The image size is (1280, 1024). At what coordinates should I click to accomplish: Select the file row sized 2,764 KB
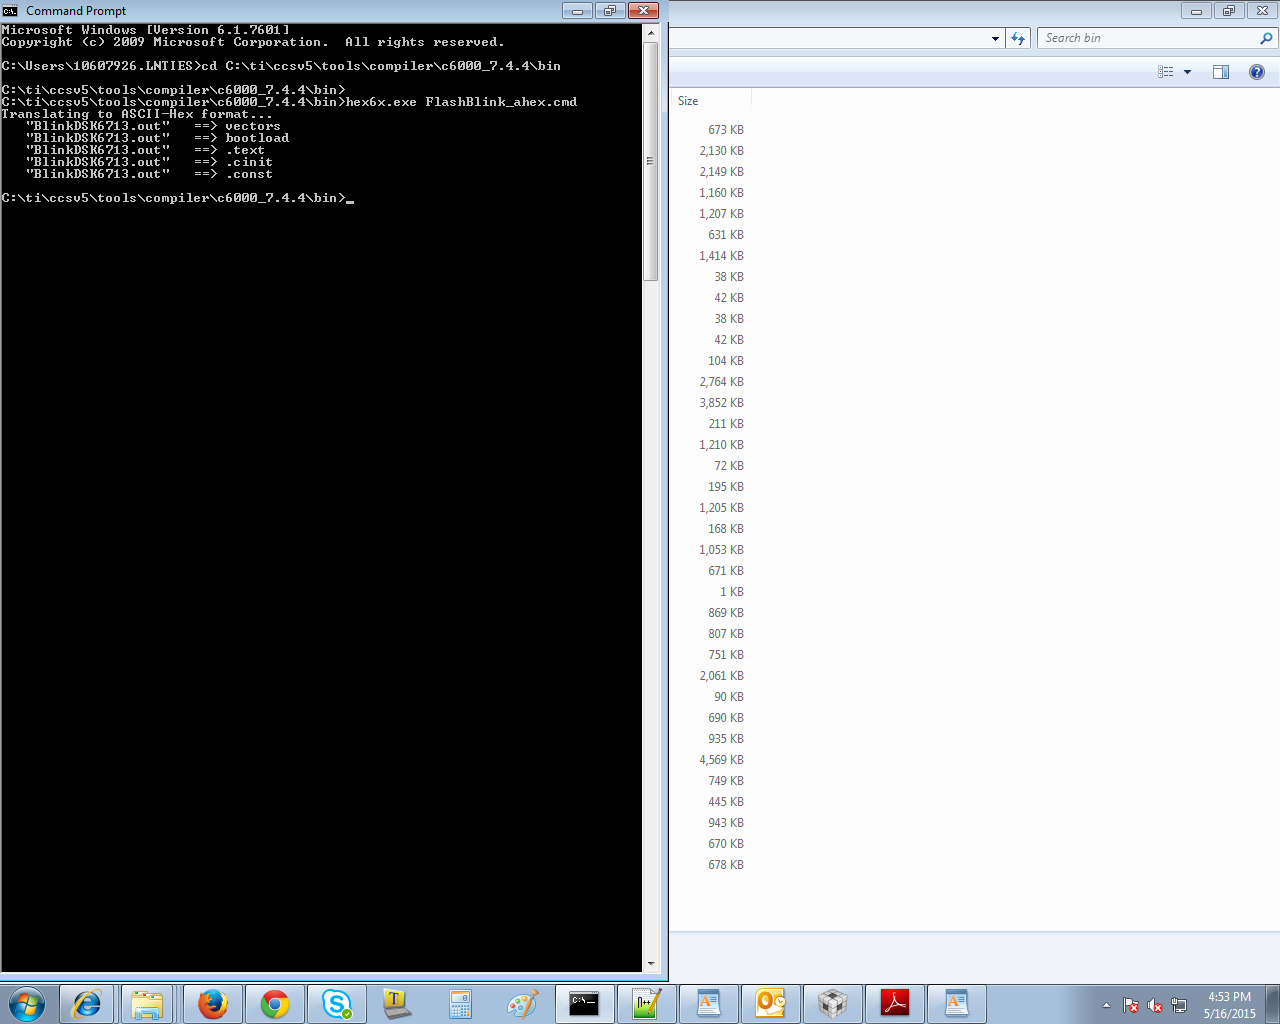pos(721,382)
